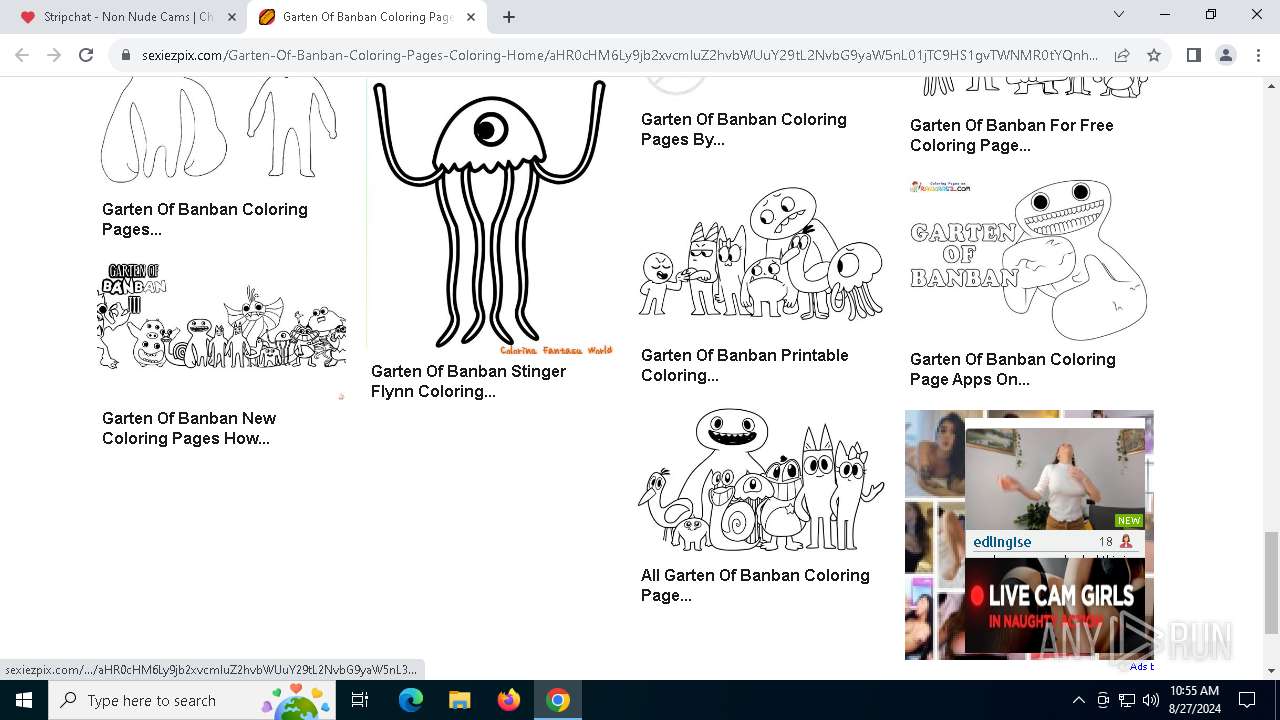Toggle the browser side panel
1280x720 pixels.
click(x=1193, y=55)
